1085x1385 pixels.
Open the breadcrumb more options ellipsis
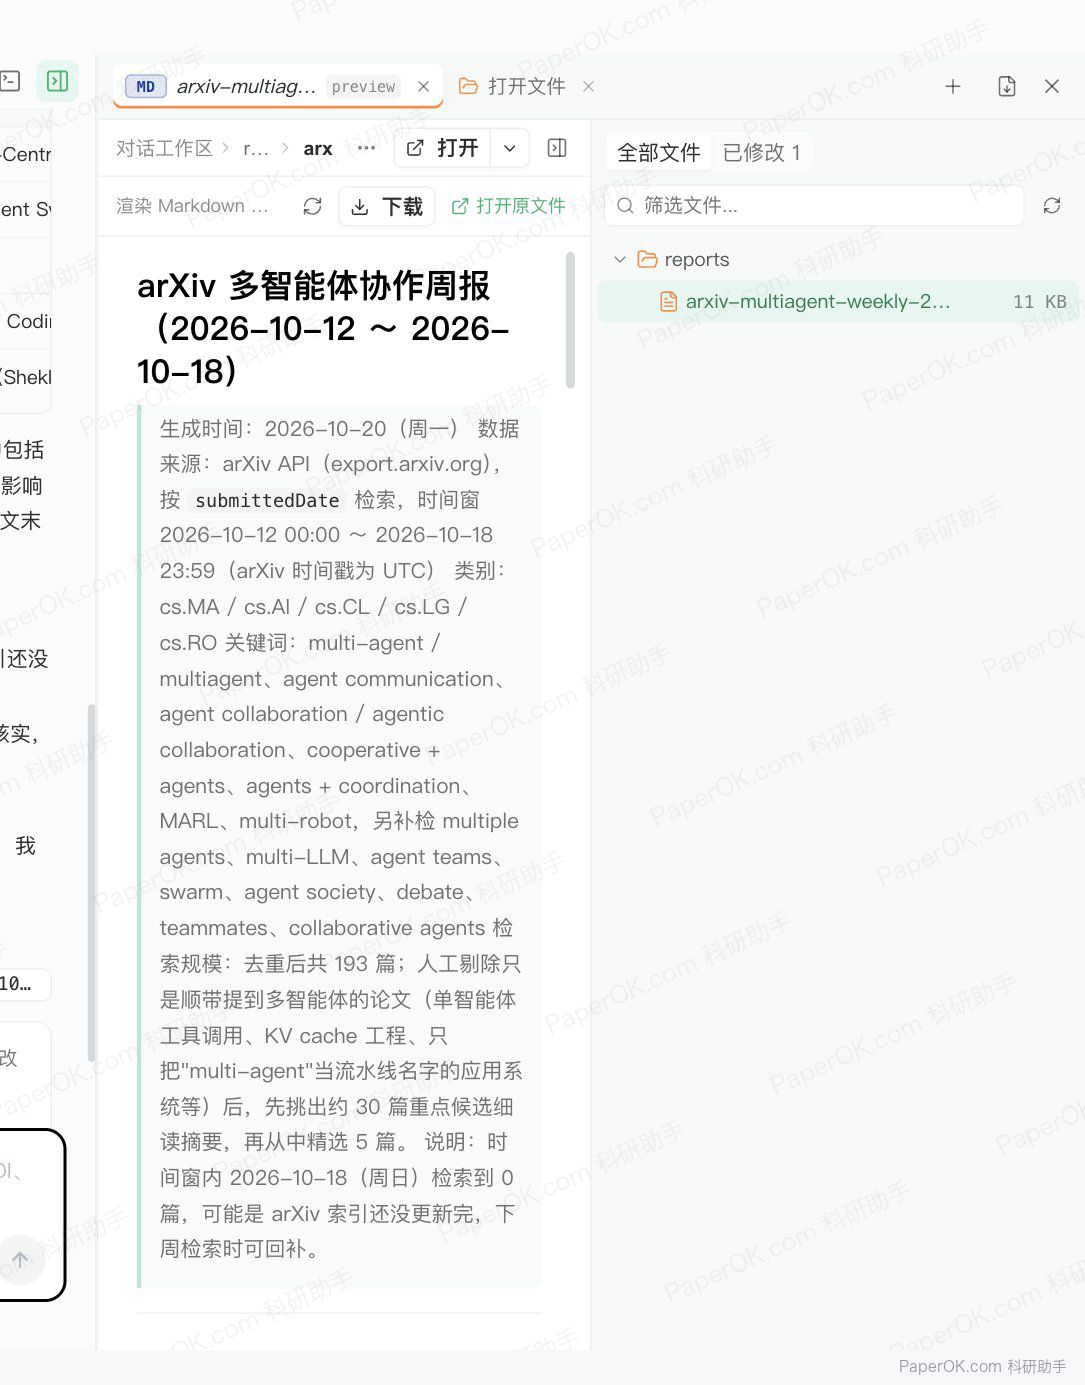[x=366, y=148]
